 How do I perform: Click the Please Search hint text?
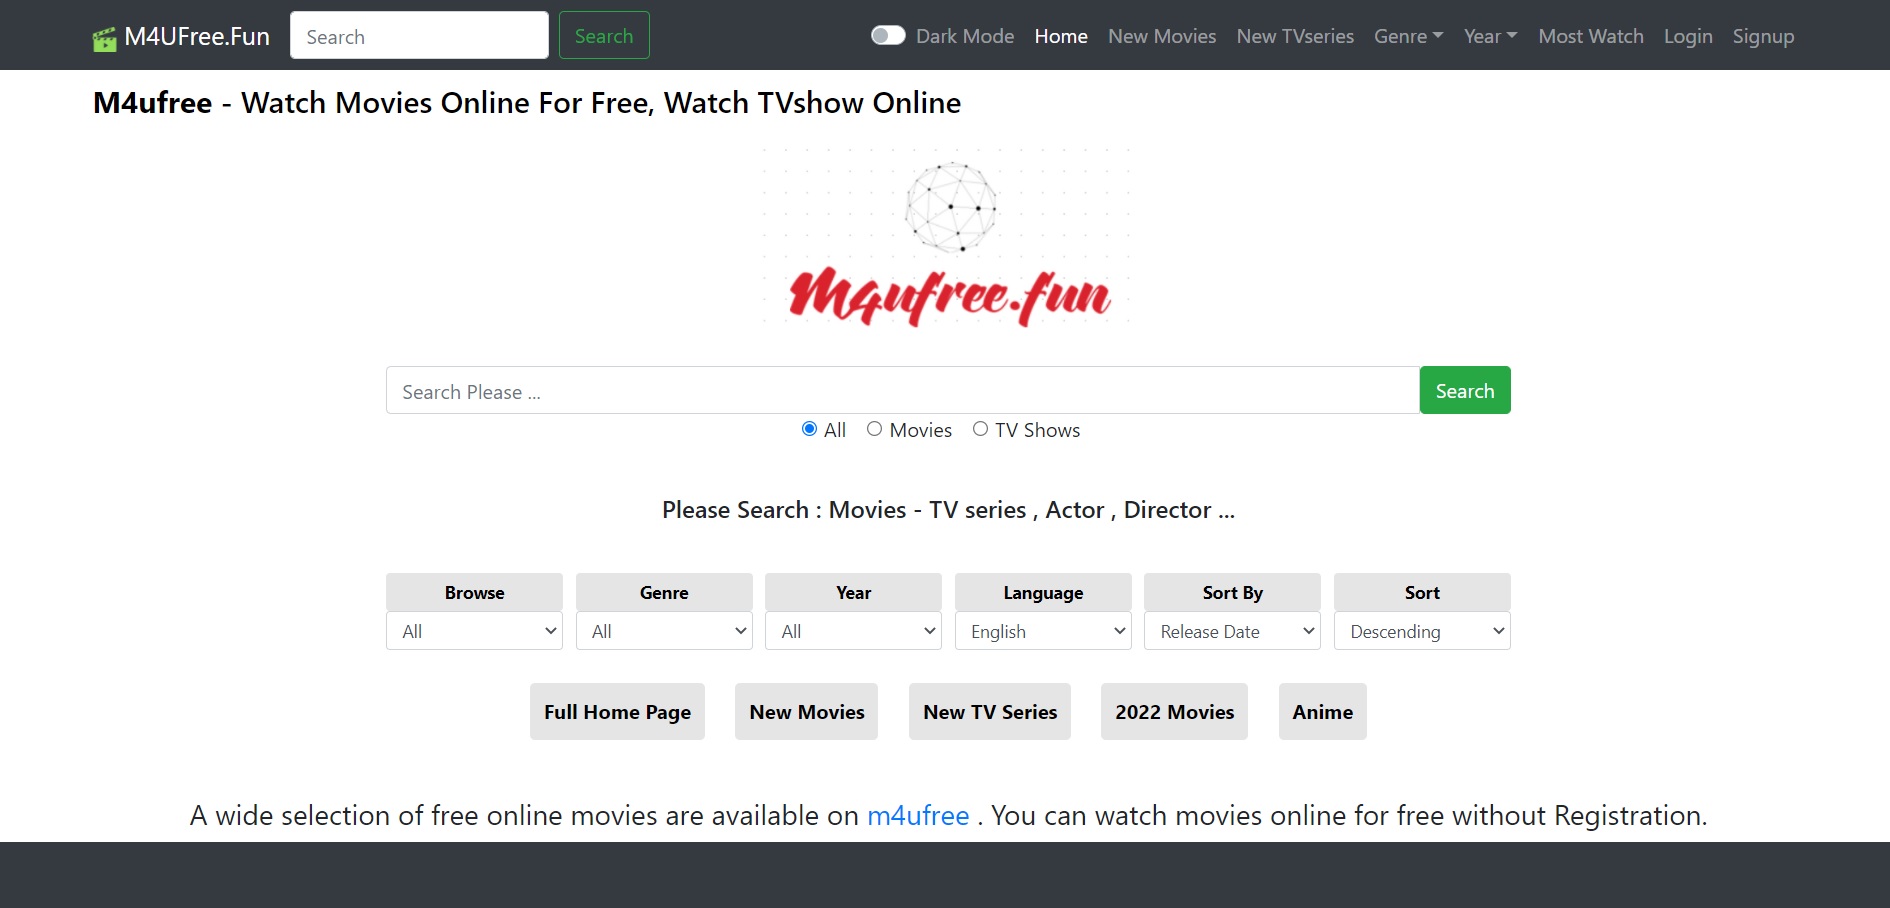[x=948, y=510]
